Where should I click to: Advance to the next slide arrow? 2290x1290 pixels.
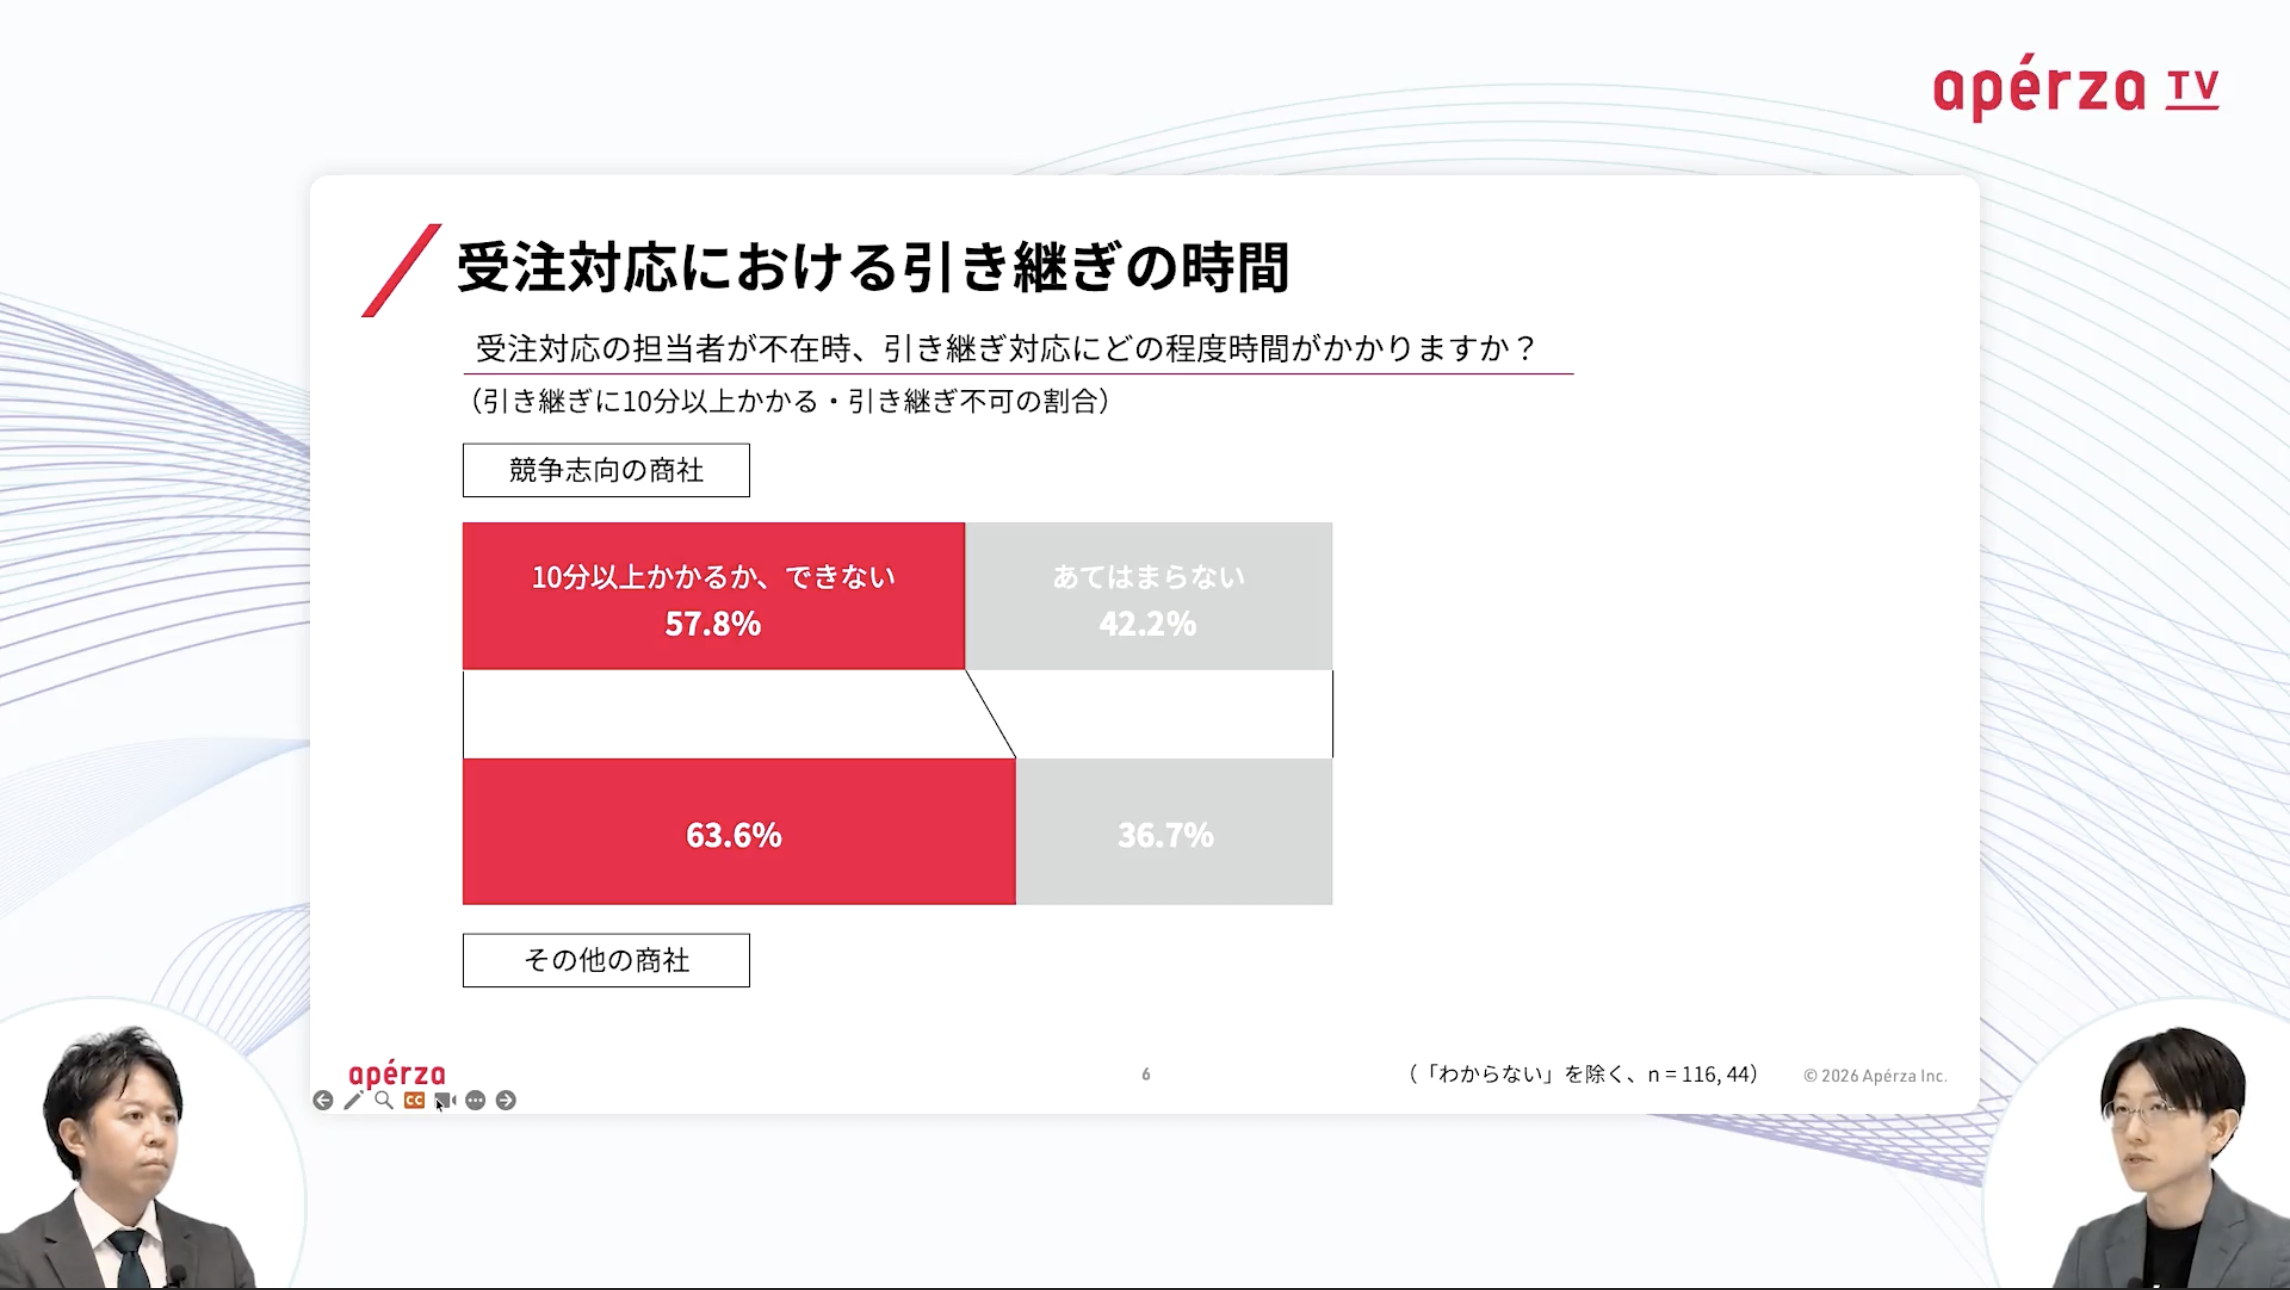tap(506, 1100)
